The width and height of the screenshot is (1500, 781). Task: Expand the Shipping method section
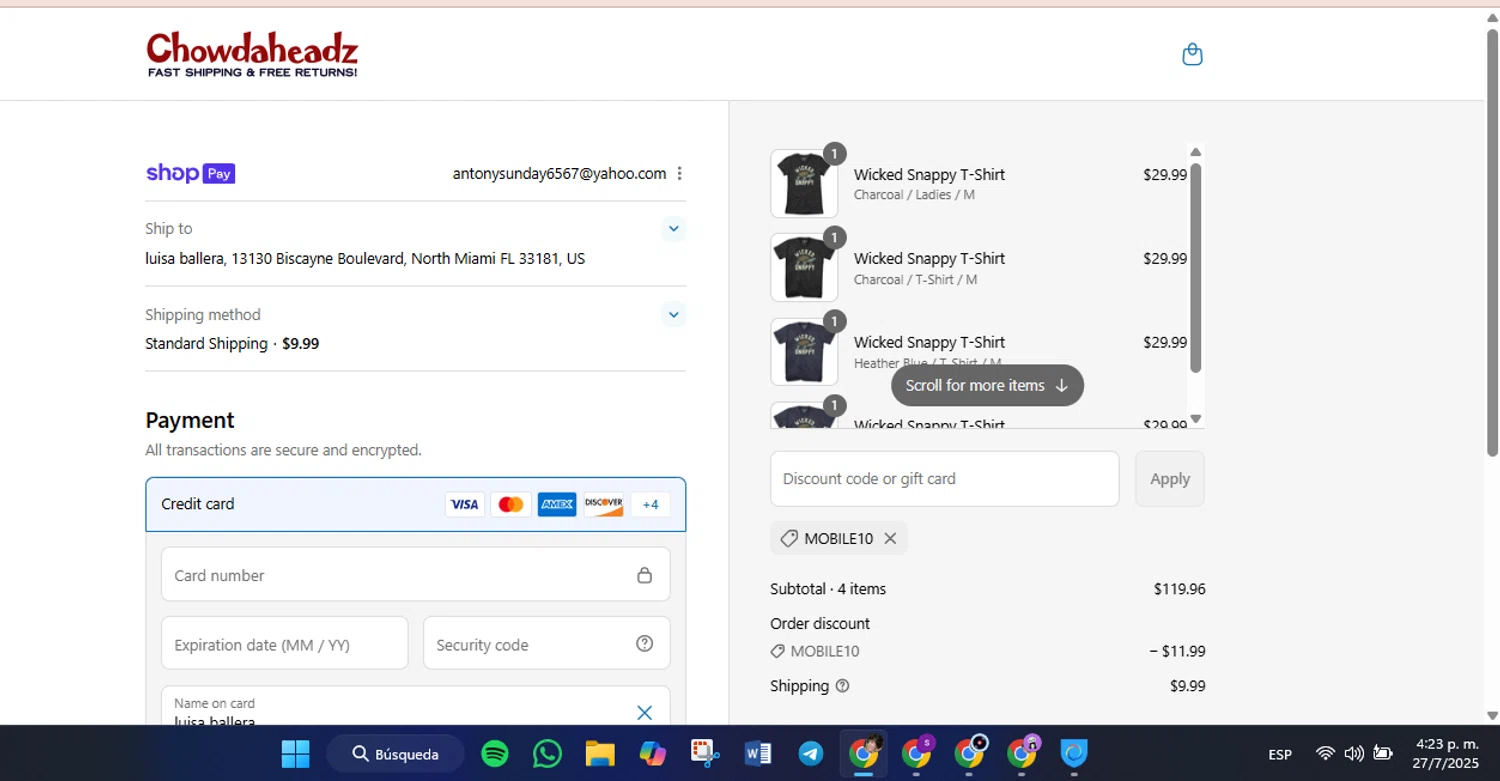674,315
